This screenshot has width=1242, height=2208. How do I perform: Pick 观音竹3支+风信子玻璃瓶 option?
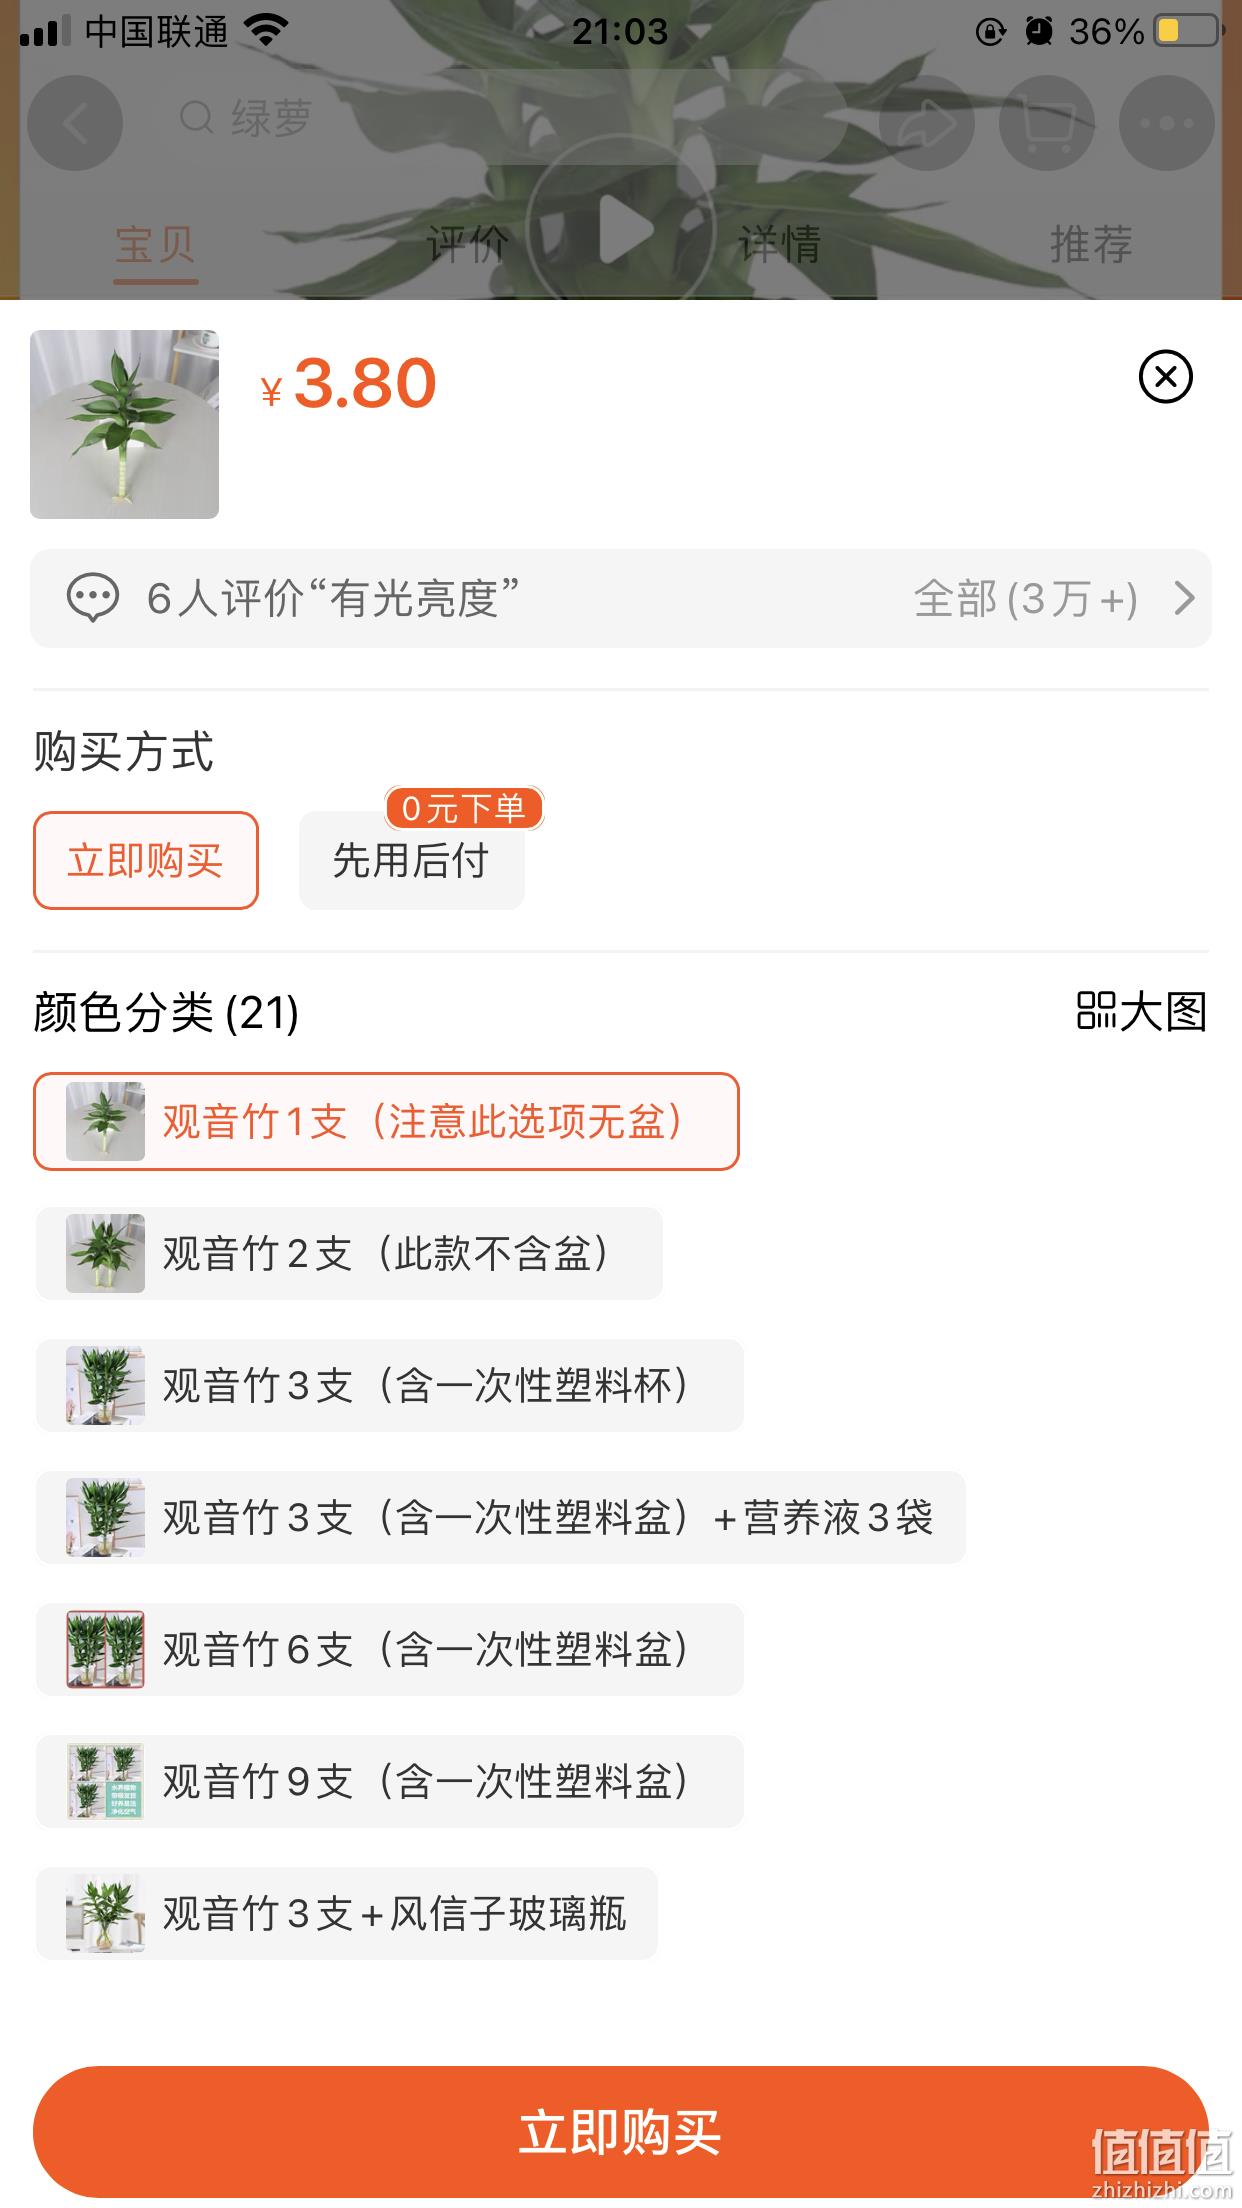point(347,1913)
